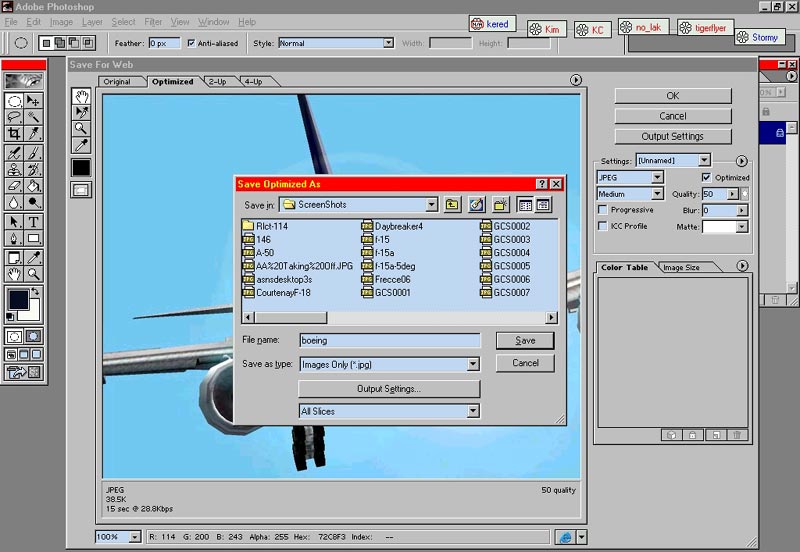Viewport: 800px width, 552px height.
Task: Click the Create New Folder icon
Action: coord(499,204)
